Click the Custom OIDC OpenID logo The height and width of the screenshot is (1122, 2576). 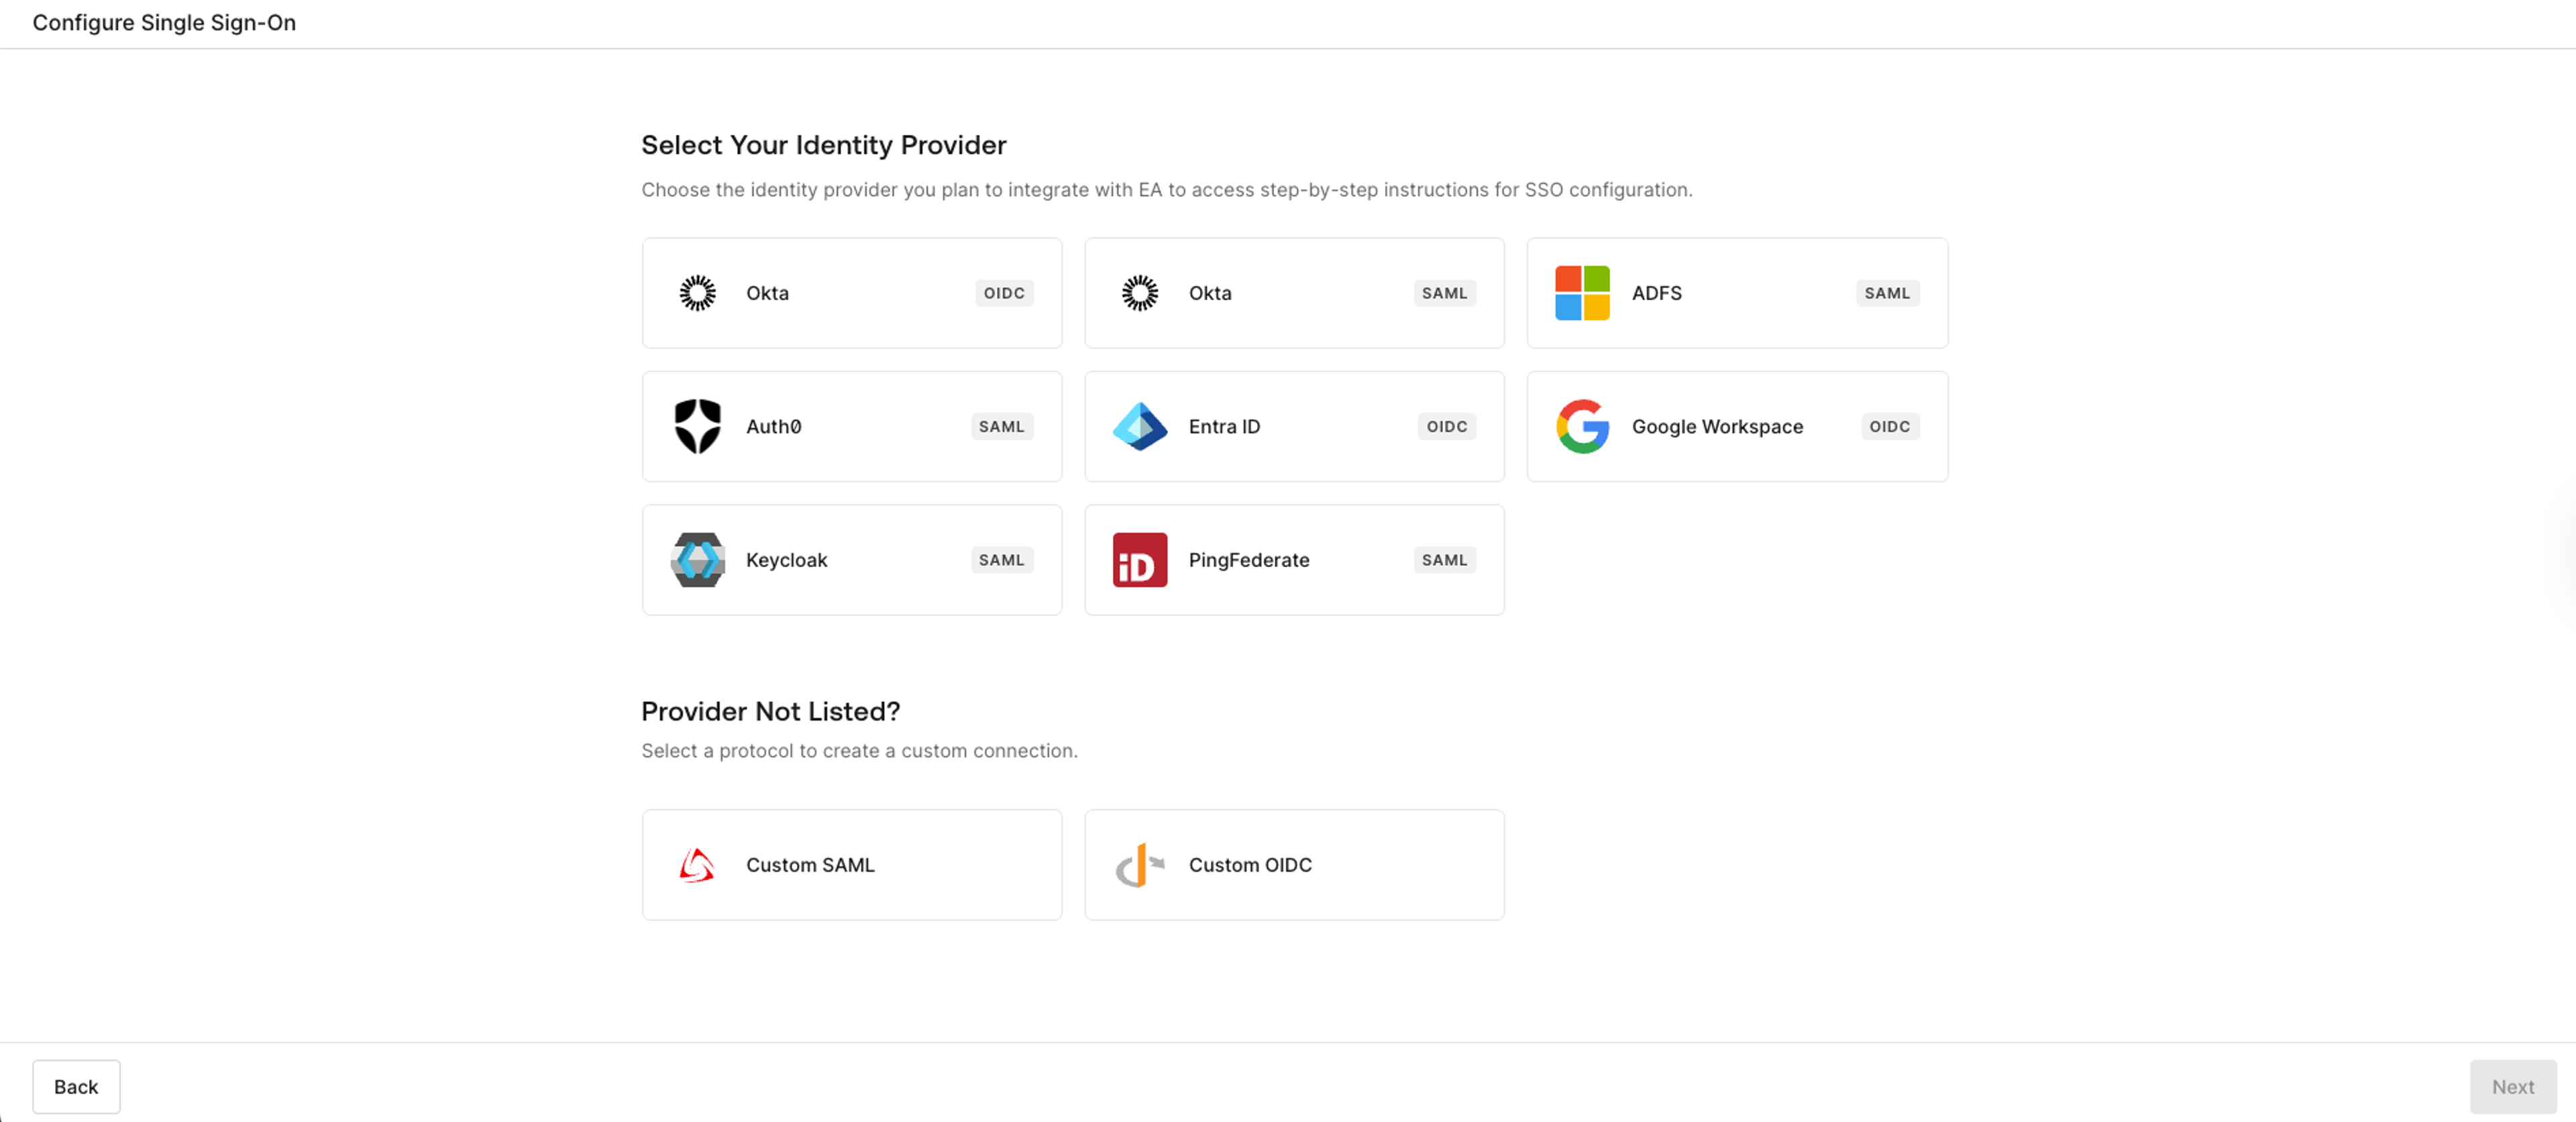coord(1140,865)
